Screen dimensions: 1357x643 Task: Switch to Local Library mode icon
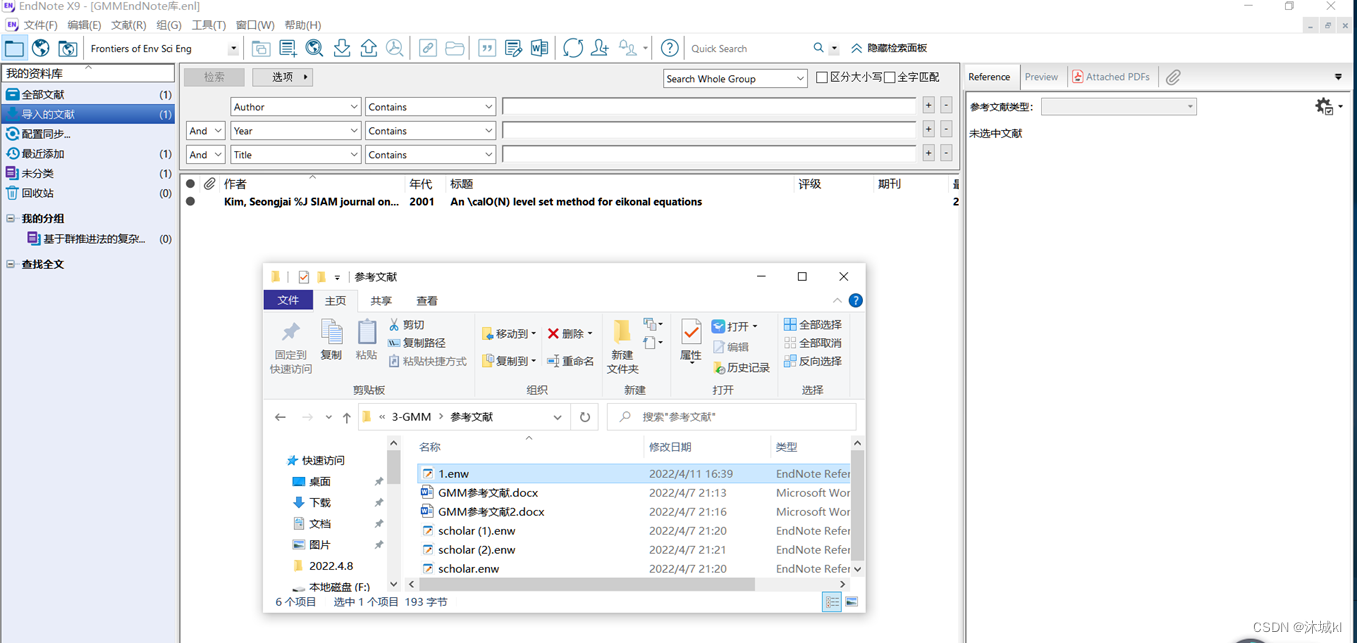click(14, 48)
